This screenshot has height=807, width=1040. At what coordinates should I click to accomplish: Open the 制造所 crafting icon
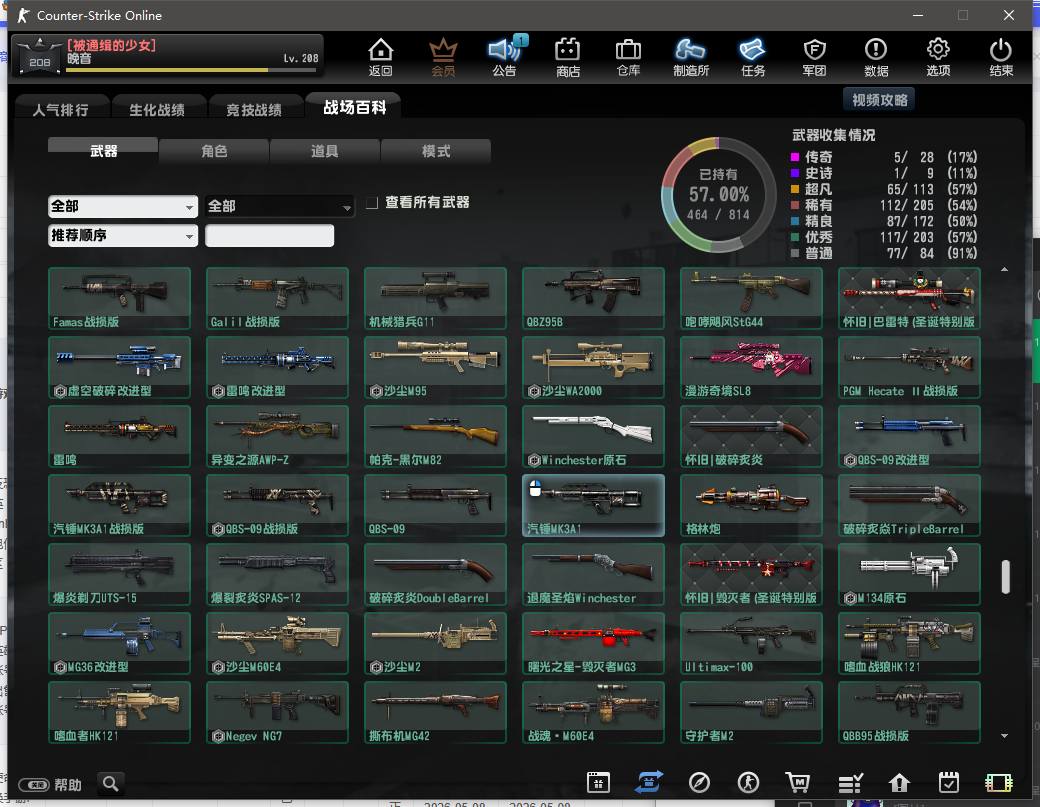coord(690,56)
